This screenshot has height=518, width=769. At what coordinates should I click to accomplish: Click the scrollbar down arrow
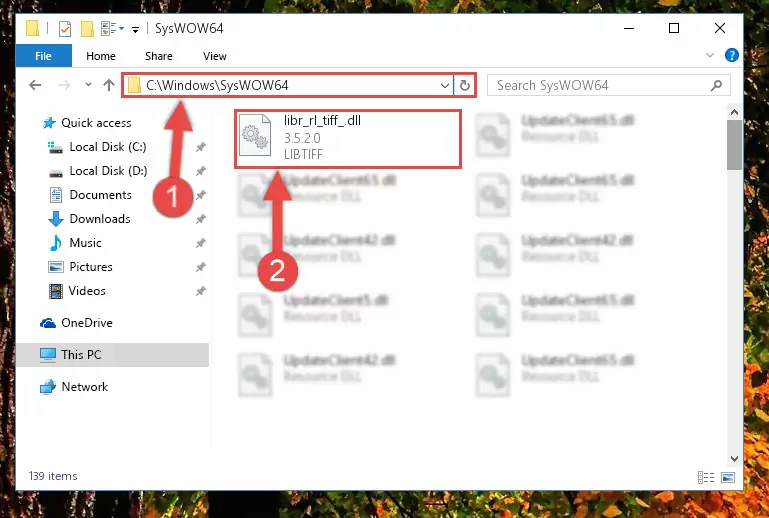pyautogui.click(x=734, y=459)
